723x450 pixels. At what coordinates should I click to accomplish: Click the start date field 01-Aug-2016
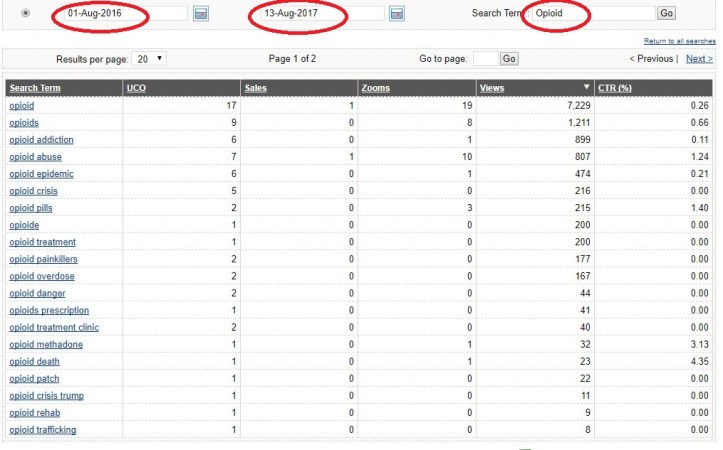coord(122,14)
